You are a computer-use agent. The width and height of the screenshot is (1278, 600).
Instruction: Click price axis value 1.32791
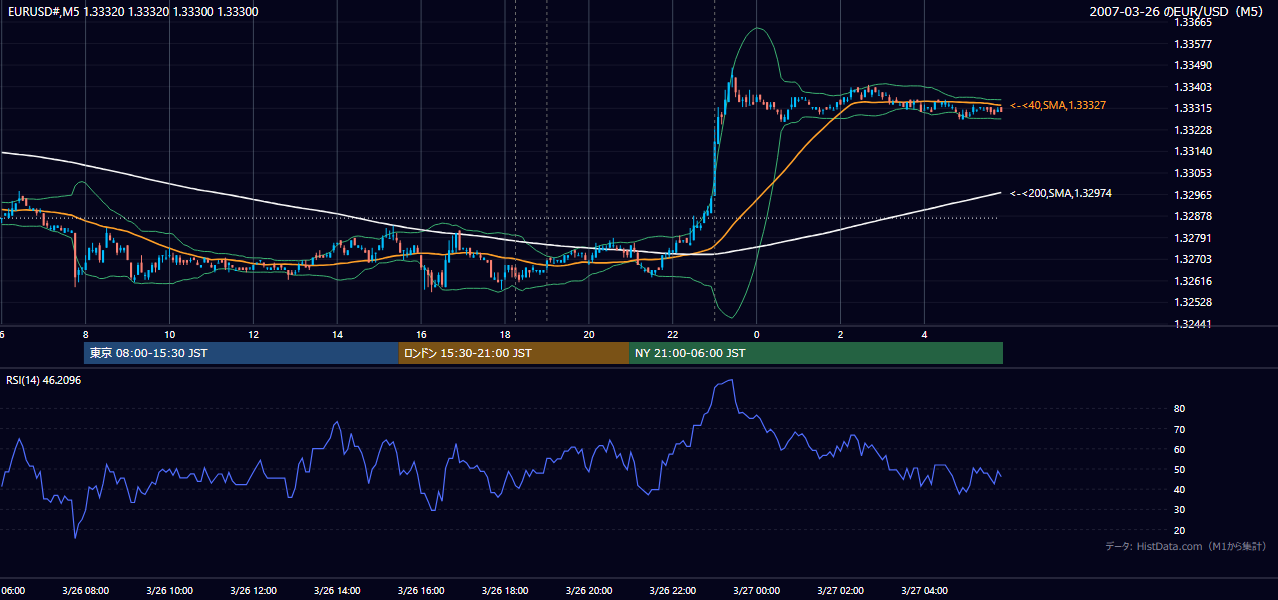(1193, 238)
